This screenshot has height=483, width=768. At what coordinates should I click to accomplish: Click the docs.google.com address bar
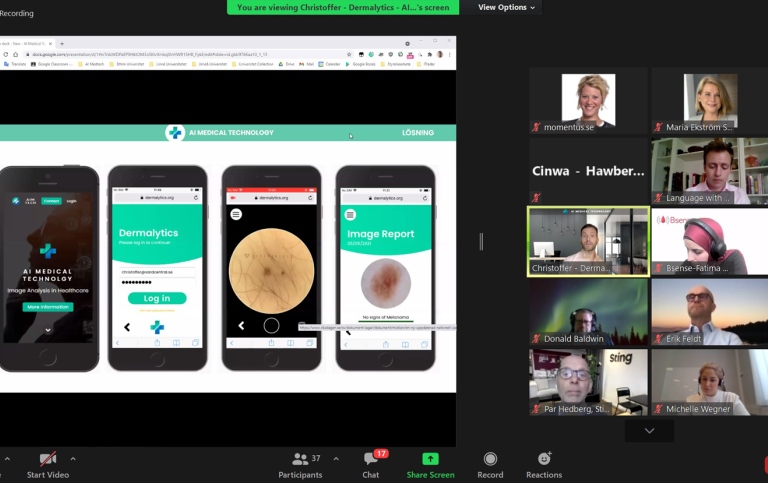pos(189,54)
